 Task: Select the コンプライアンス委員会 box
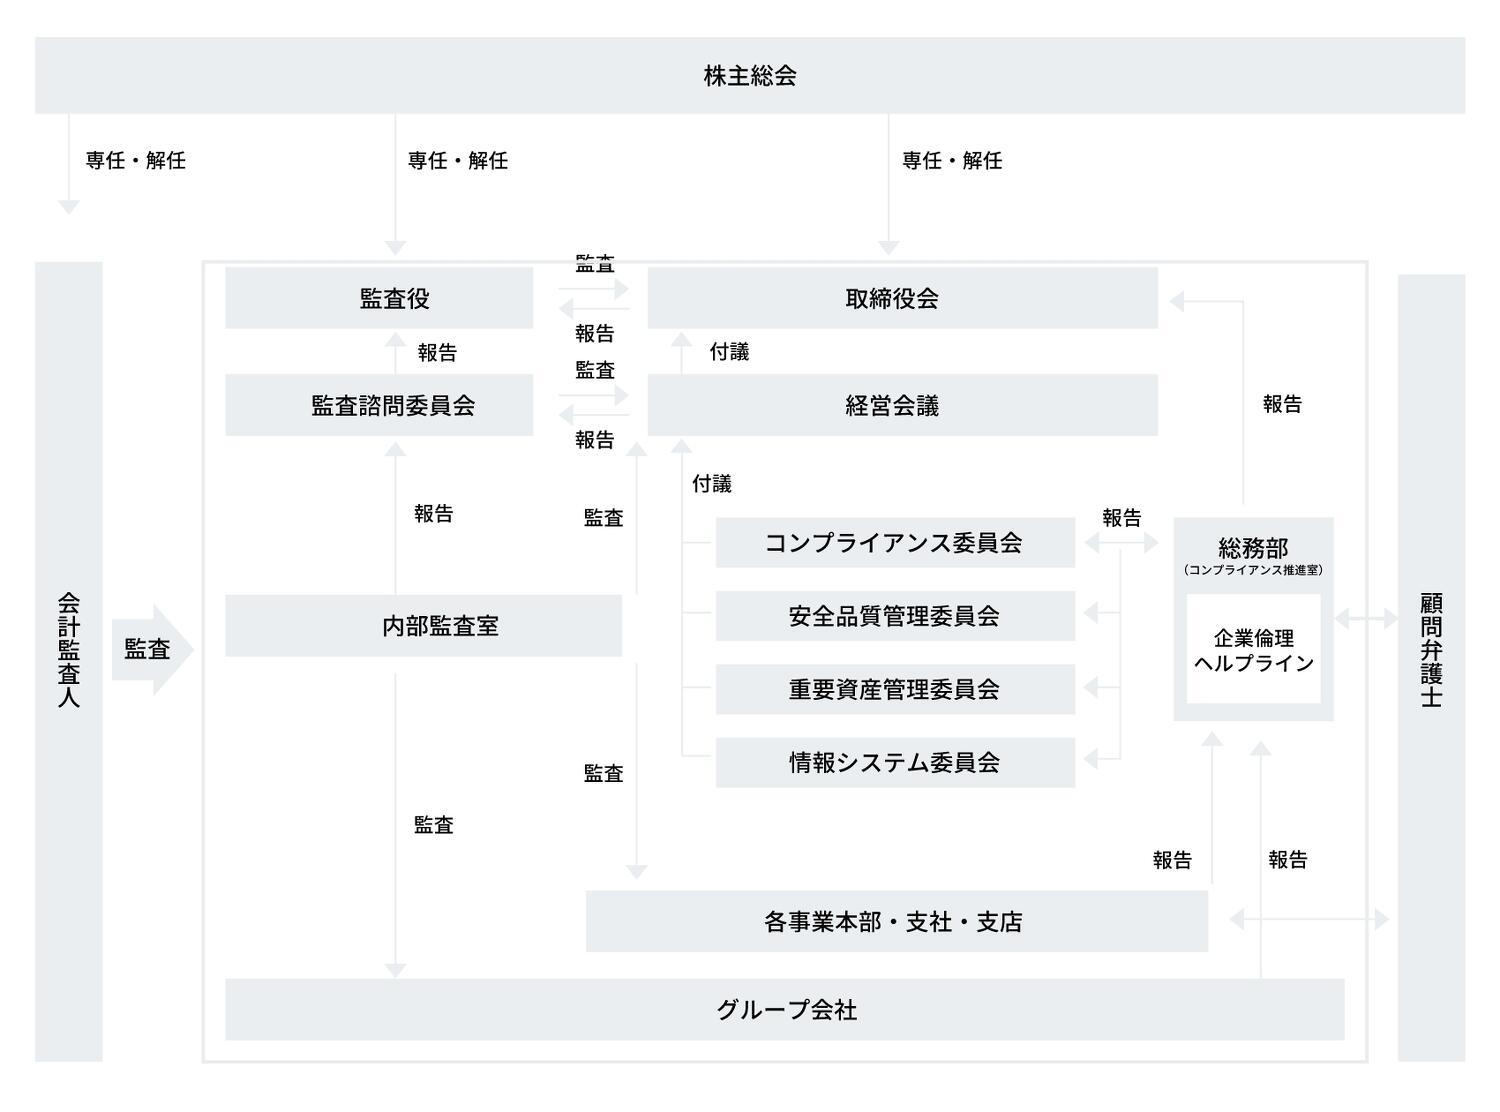pyautogui.click(x=895, y=543)
